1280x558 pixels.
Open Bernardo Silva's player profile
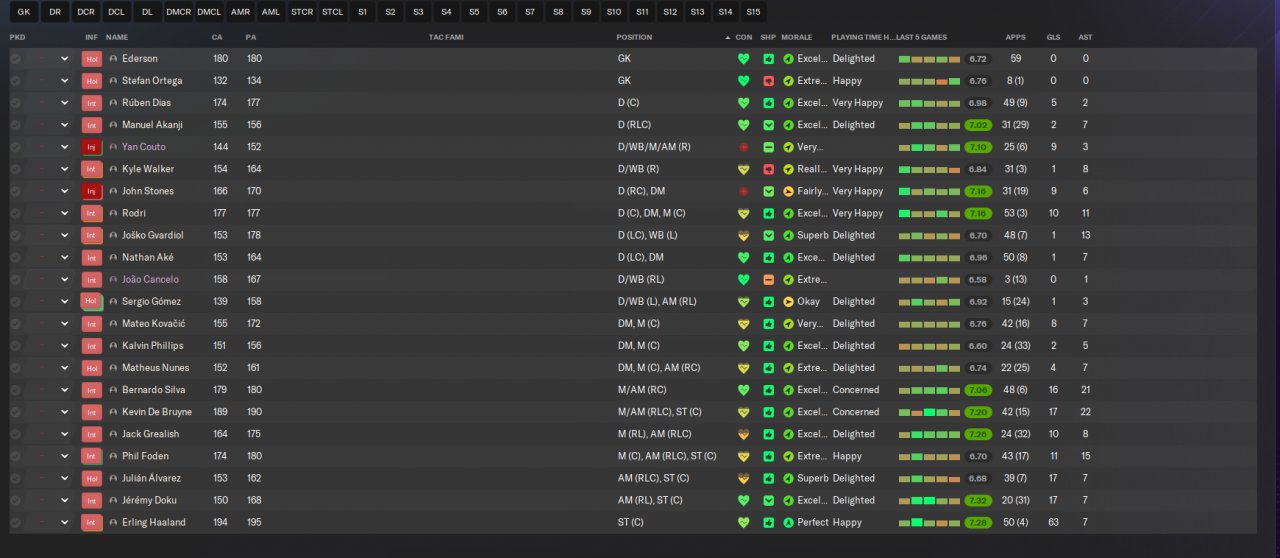coord(153,390)
